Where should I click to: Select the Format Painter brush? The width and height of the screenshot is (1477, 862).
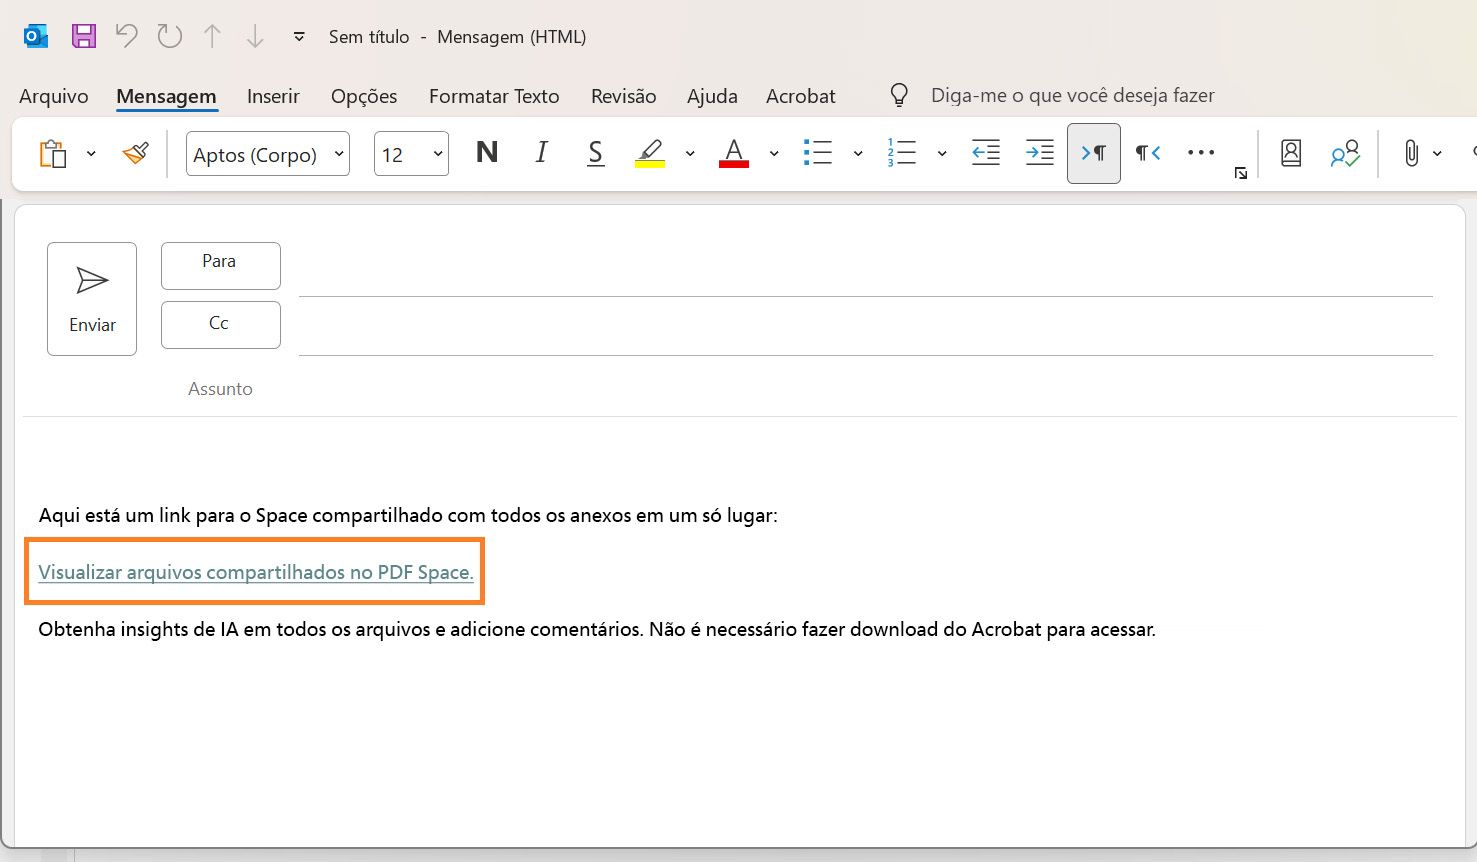click(135, 154)
